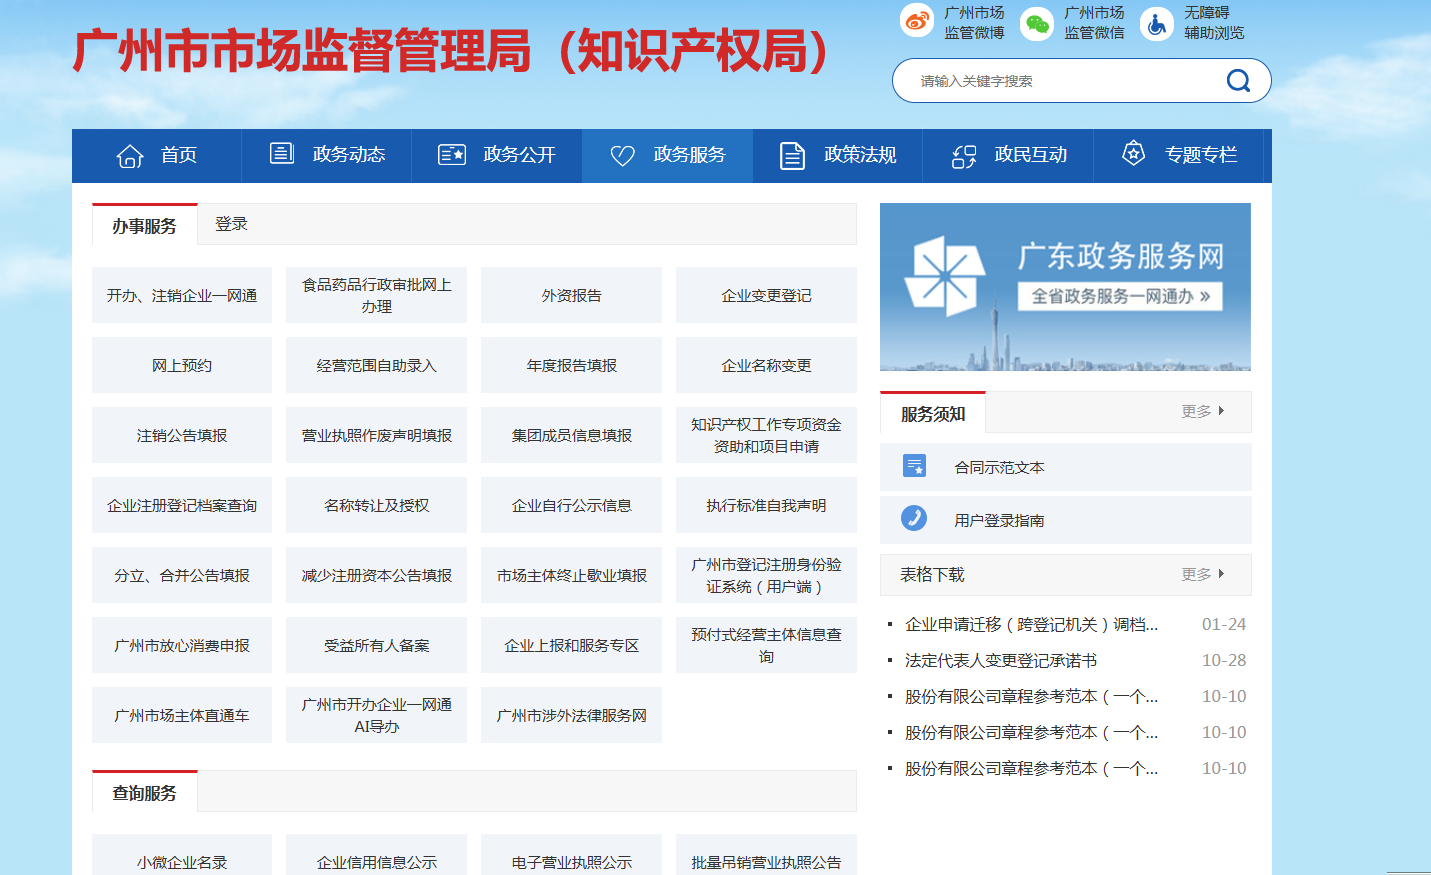
Task: Expand 更多 in the 表格下载 section
Action: 1202,574
